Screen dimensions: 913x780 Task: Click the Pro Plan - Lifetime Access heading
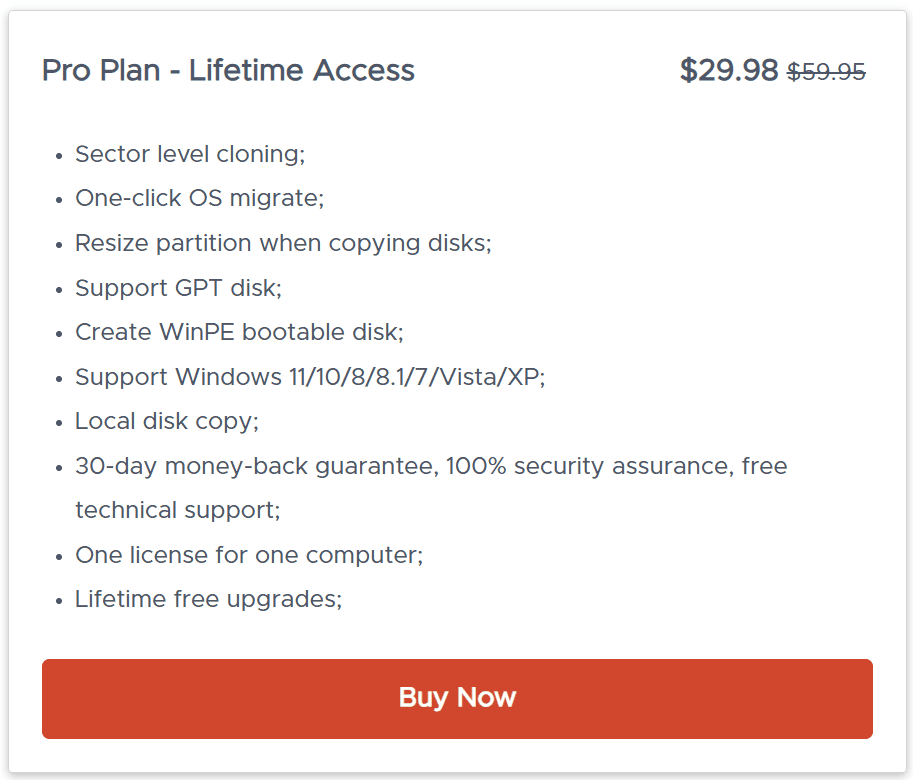point(228,71)
